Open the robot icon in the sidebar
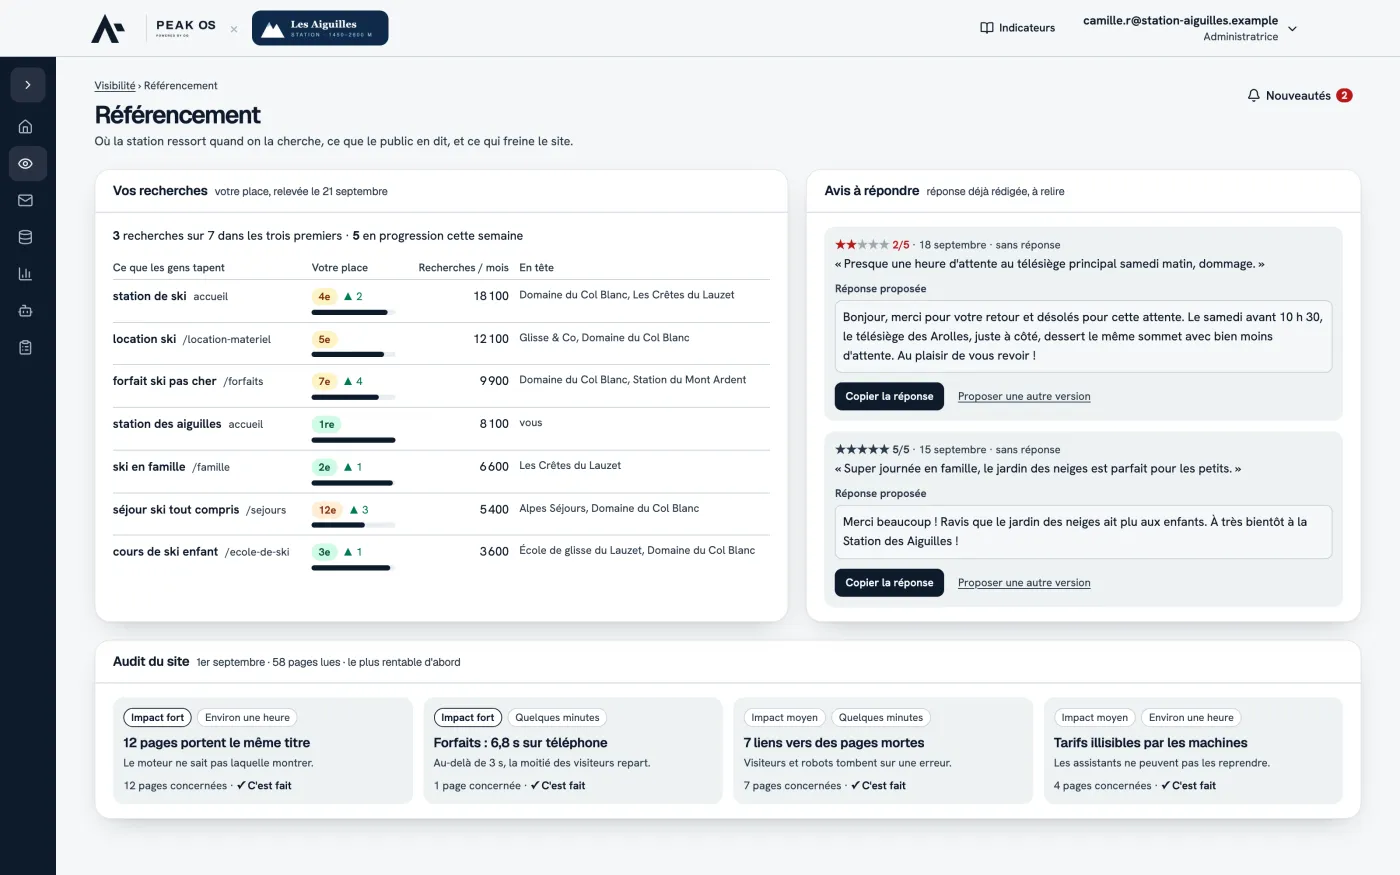The width and height of the screenshot is (1400, 875). pyautogui.click(x=26, y=311)
